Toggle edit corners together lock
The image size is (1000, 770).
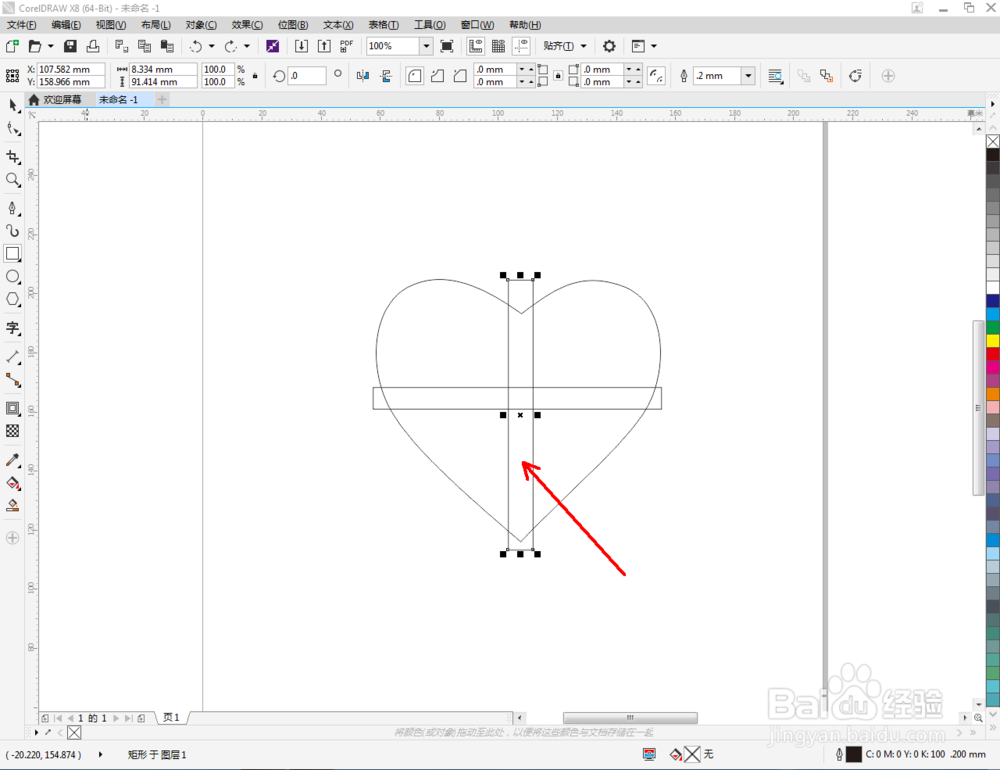pos(558,76)
